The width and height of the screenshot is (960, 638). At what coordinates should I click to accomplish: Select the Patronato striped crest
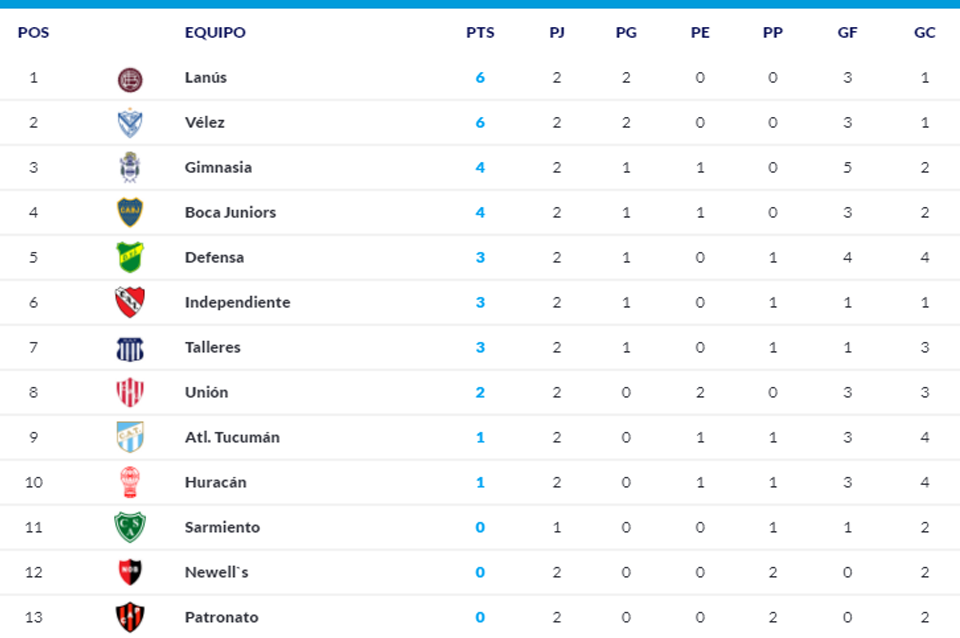click(x=130, y=616)
